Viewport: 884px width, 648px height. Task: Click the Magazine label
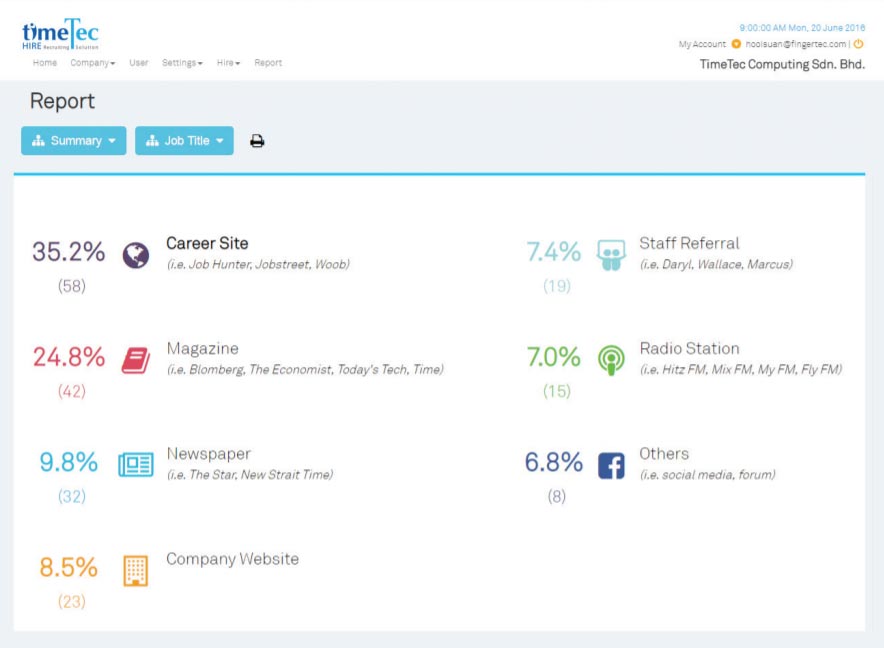[x=202, y=349]
